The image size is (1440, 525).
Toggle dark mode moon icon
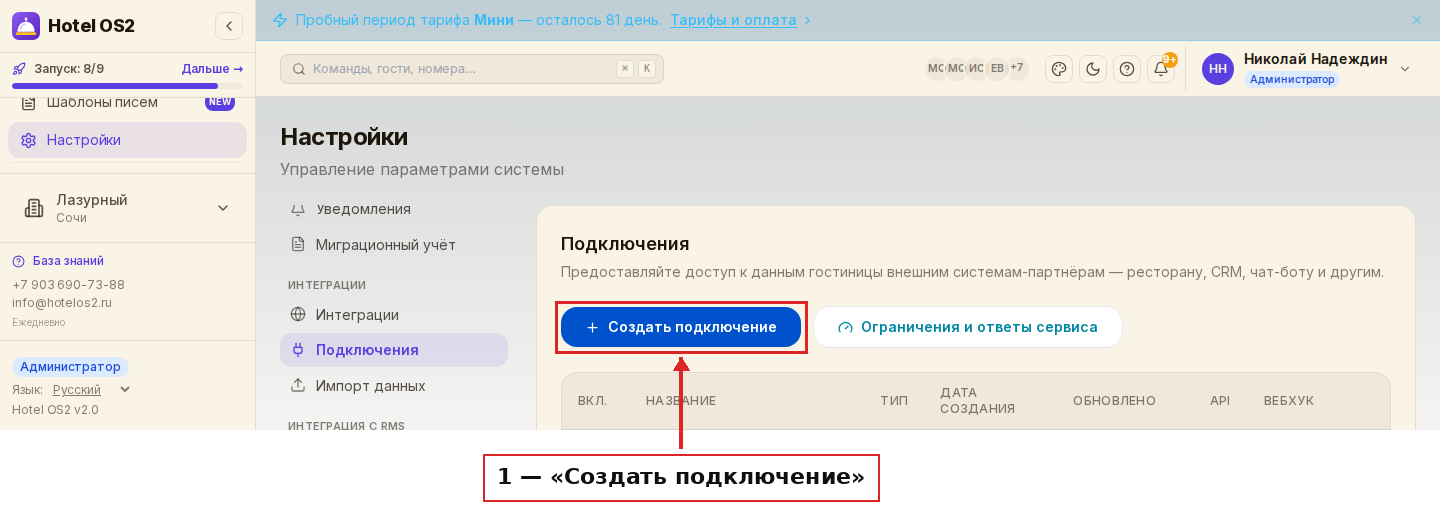pos(1093,69)
